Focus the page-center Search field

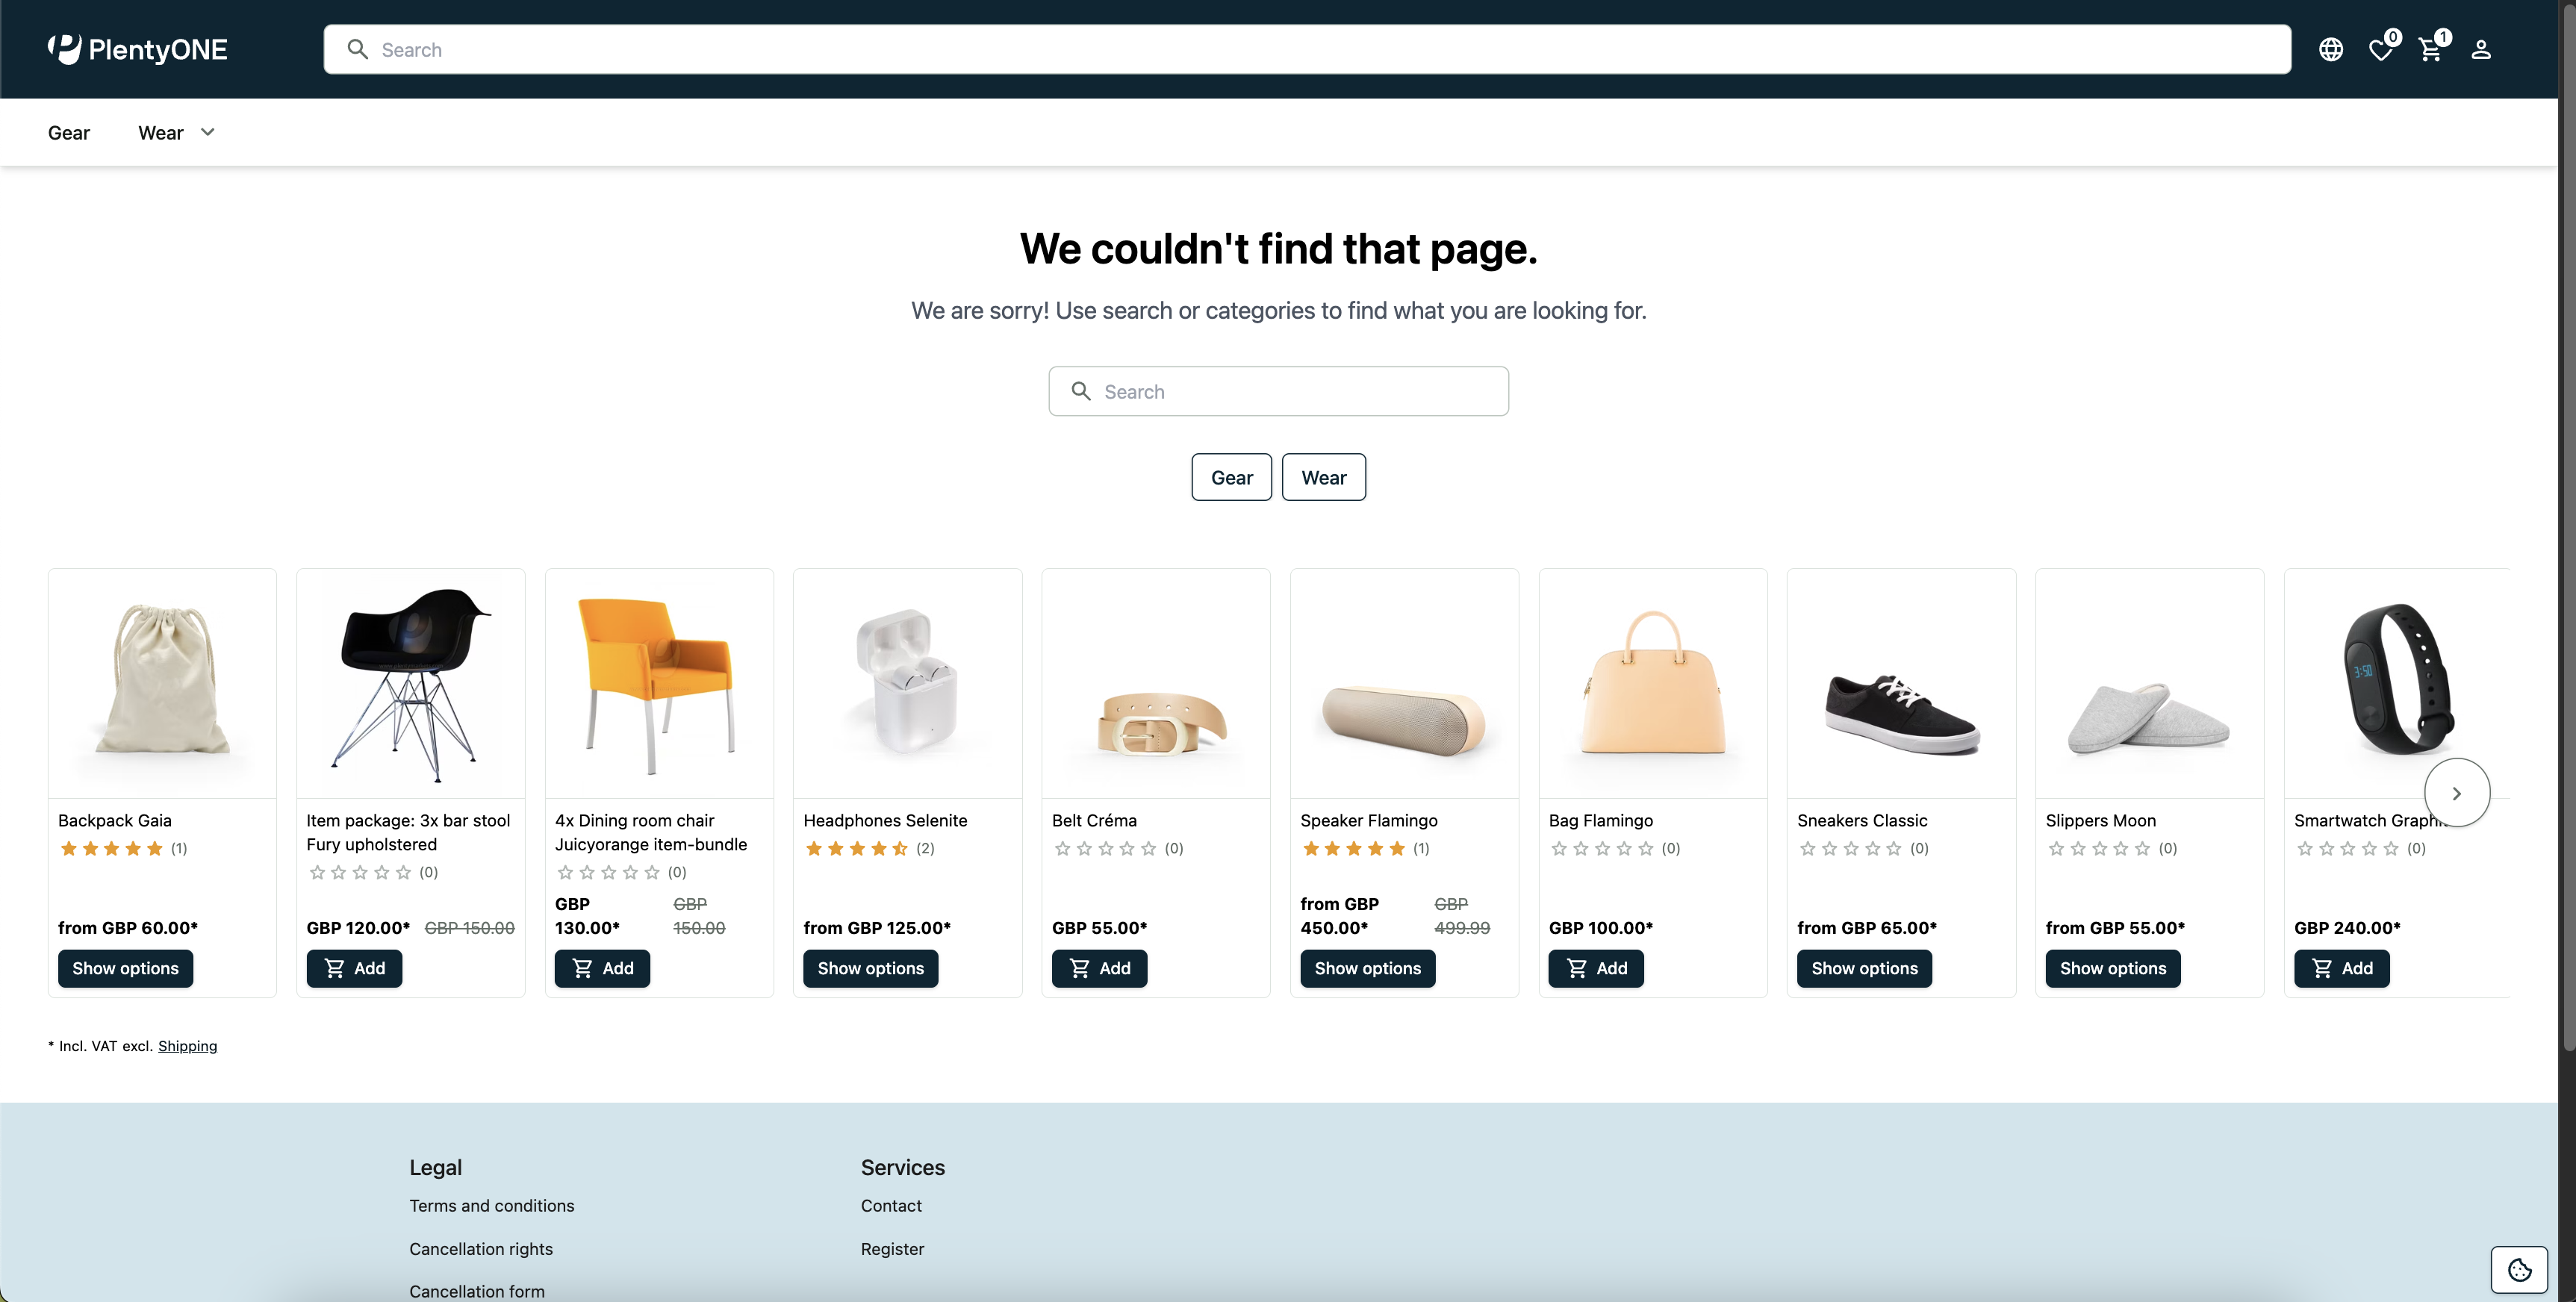(x=1279, y=391)
